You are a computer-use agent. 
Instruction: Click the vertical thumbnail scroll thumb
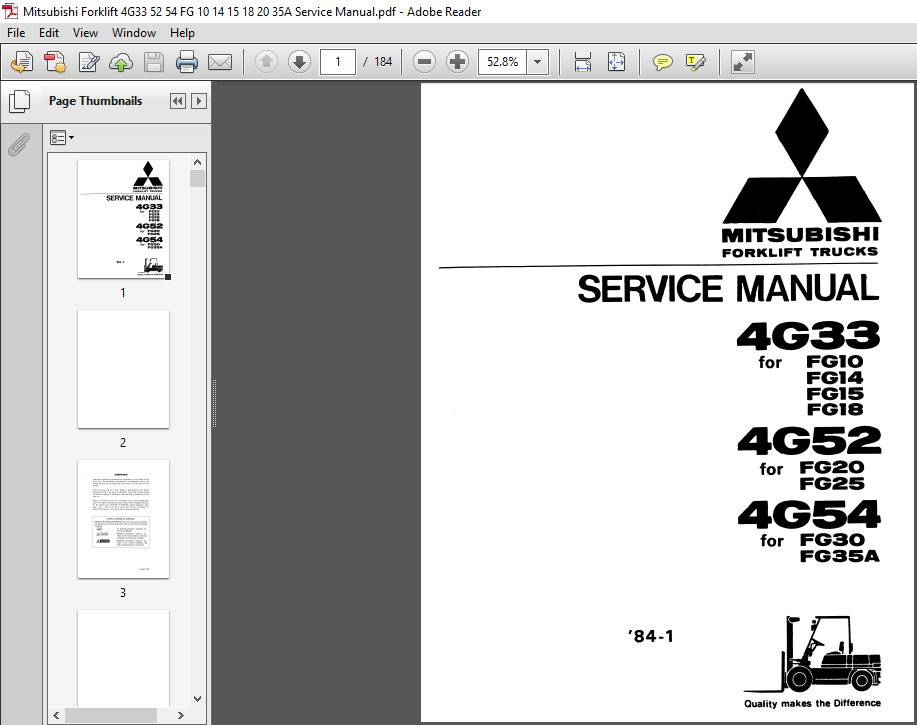pyautogui.click(x=198, y=178)
